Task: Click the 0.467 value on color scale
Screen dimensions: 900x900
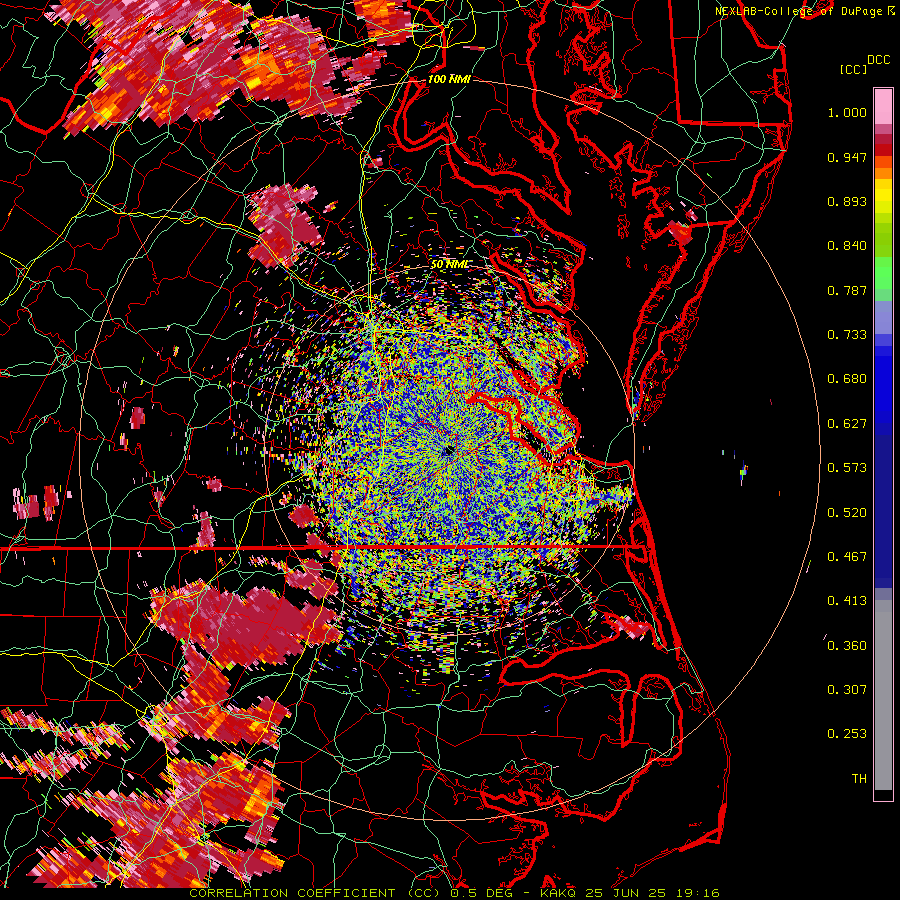Action: click(x=847, y=557)
